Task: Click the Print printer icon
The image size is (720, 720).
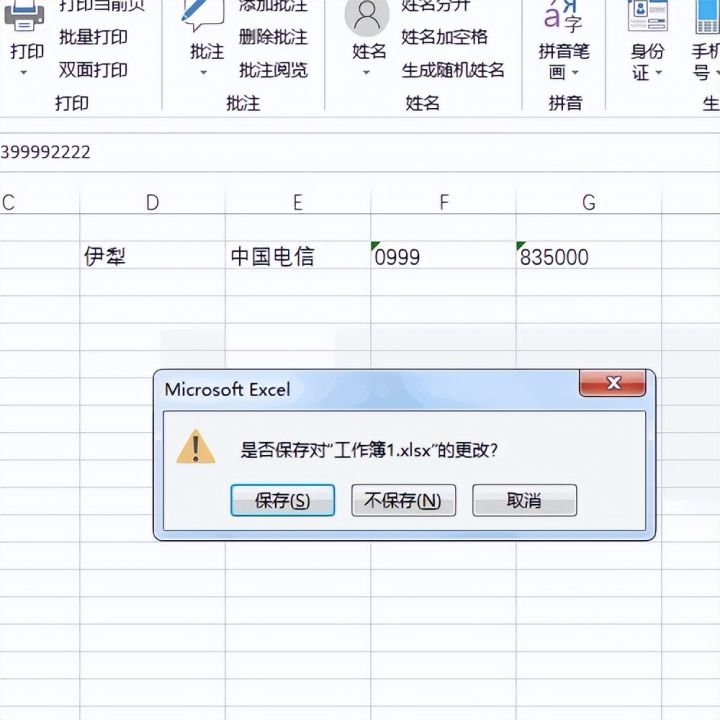Action: pos(24,16)
